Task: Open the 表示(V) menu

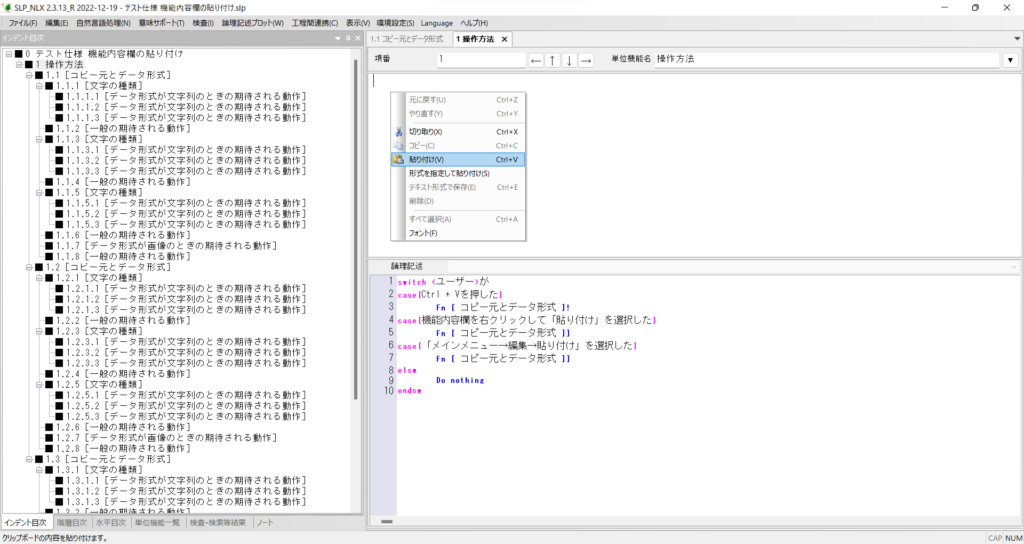Action: (x=358, y=23)
